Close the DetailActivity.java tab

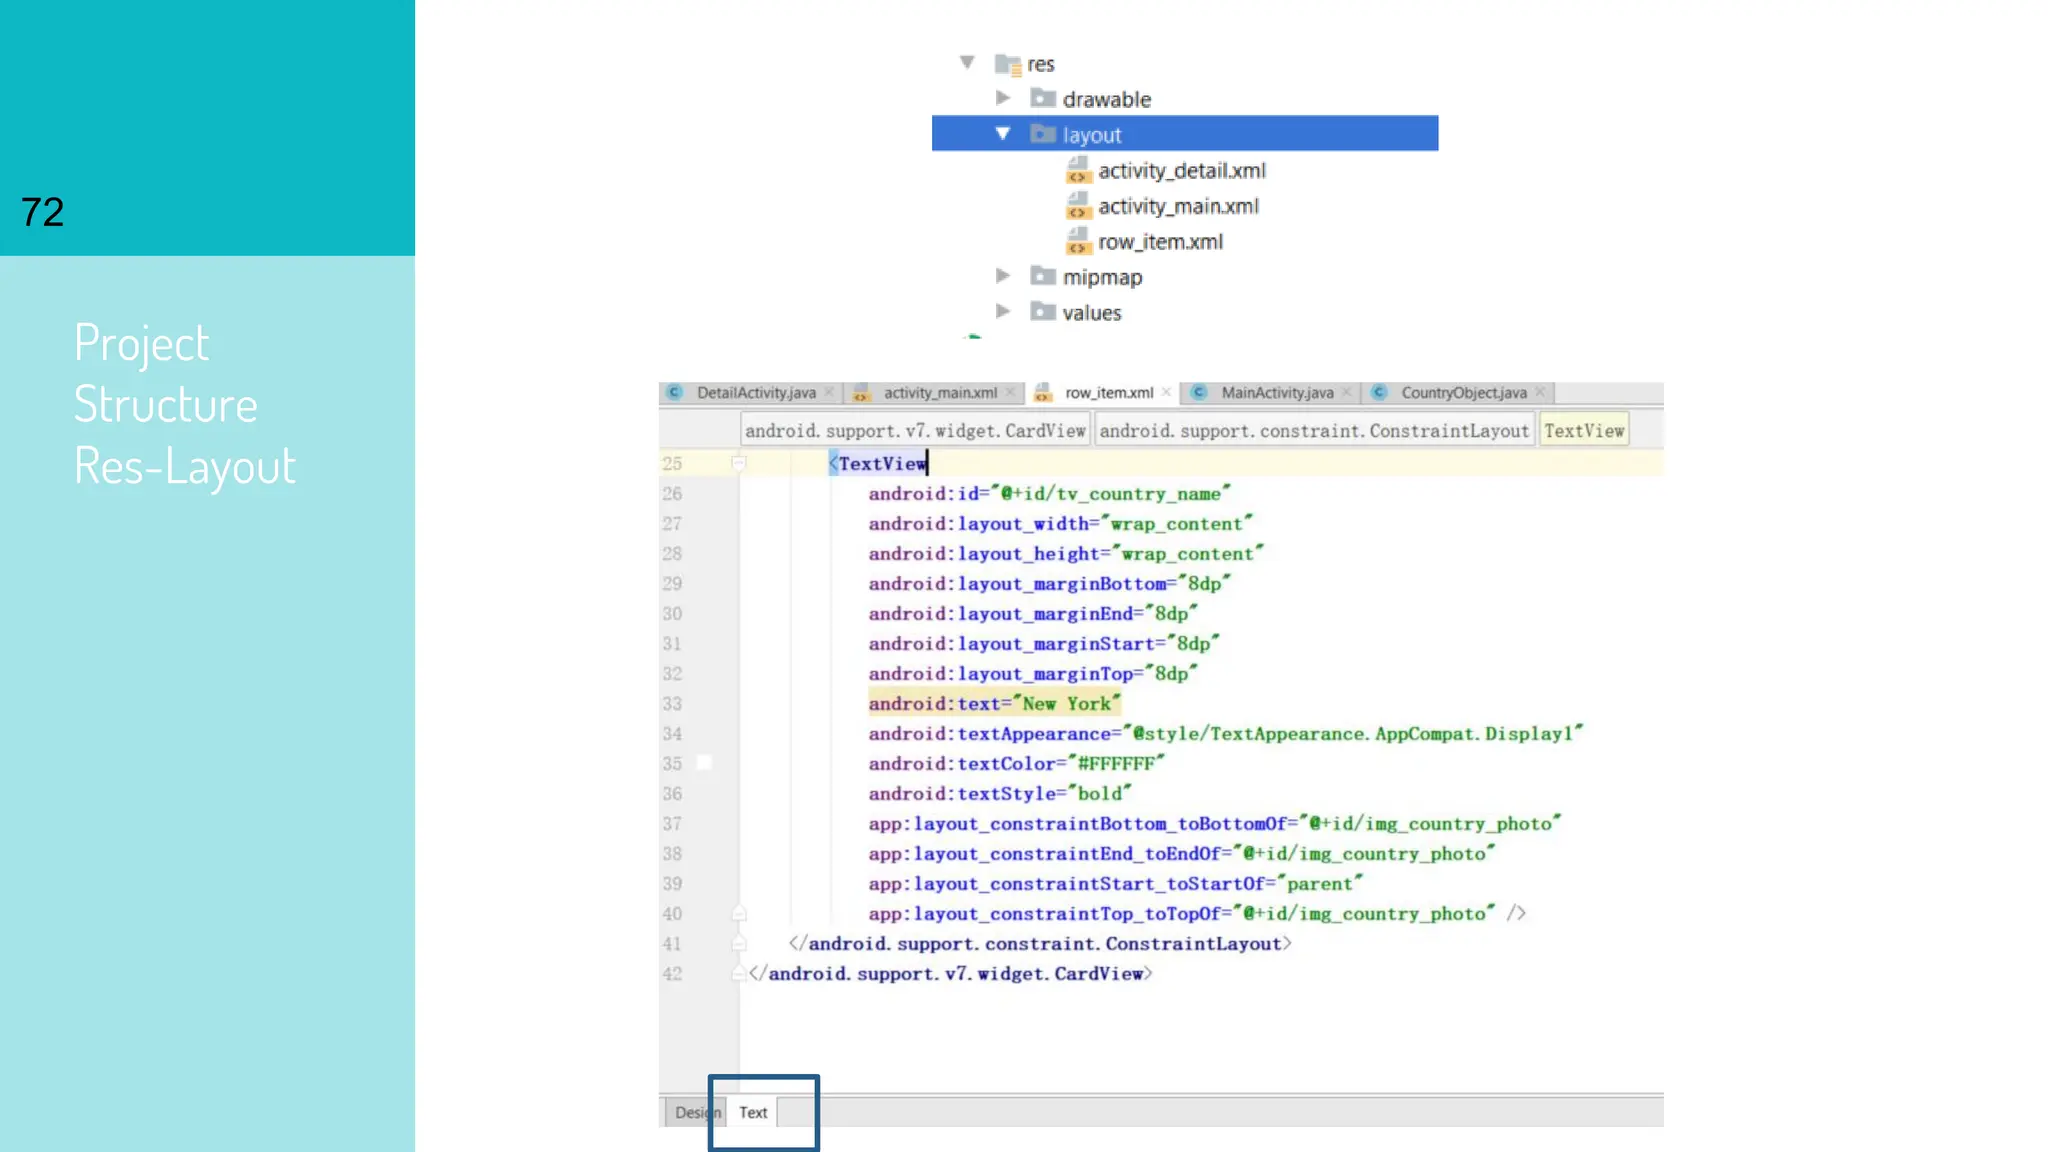[829, 392]
